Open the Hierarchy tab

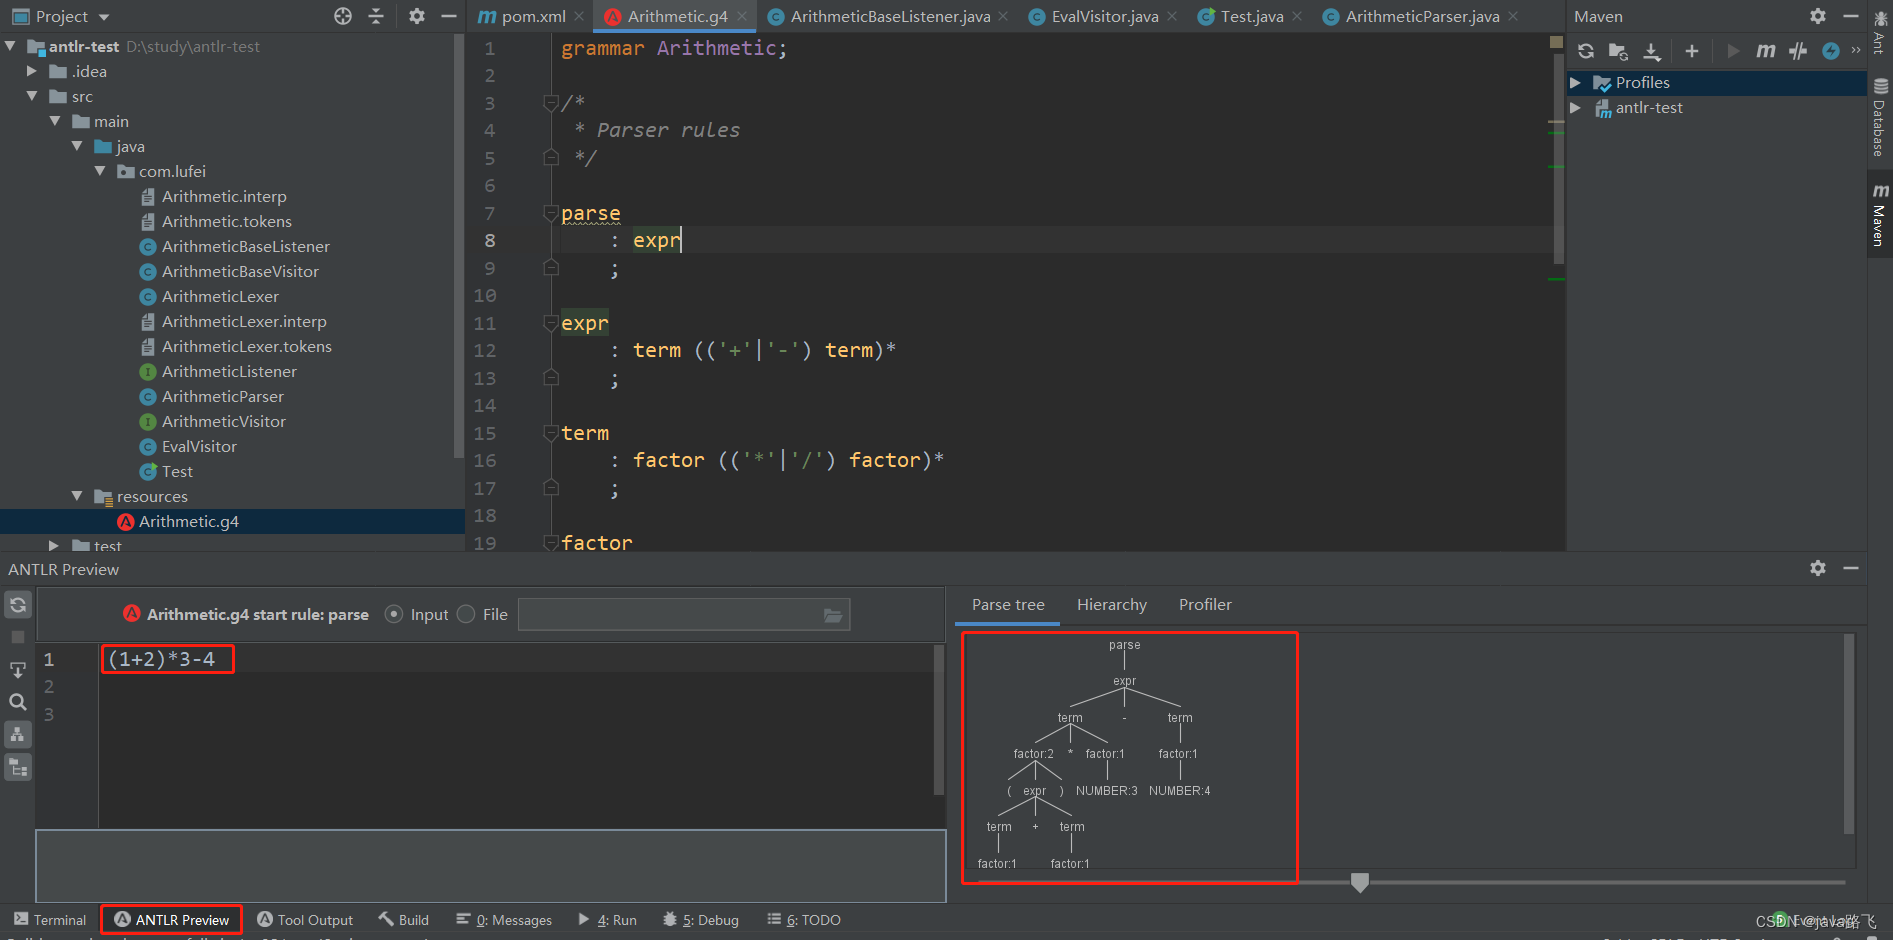click(x=1111, y=605)
